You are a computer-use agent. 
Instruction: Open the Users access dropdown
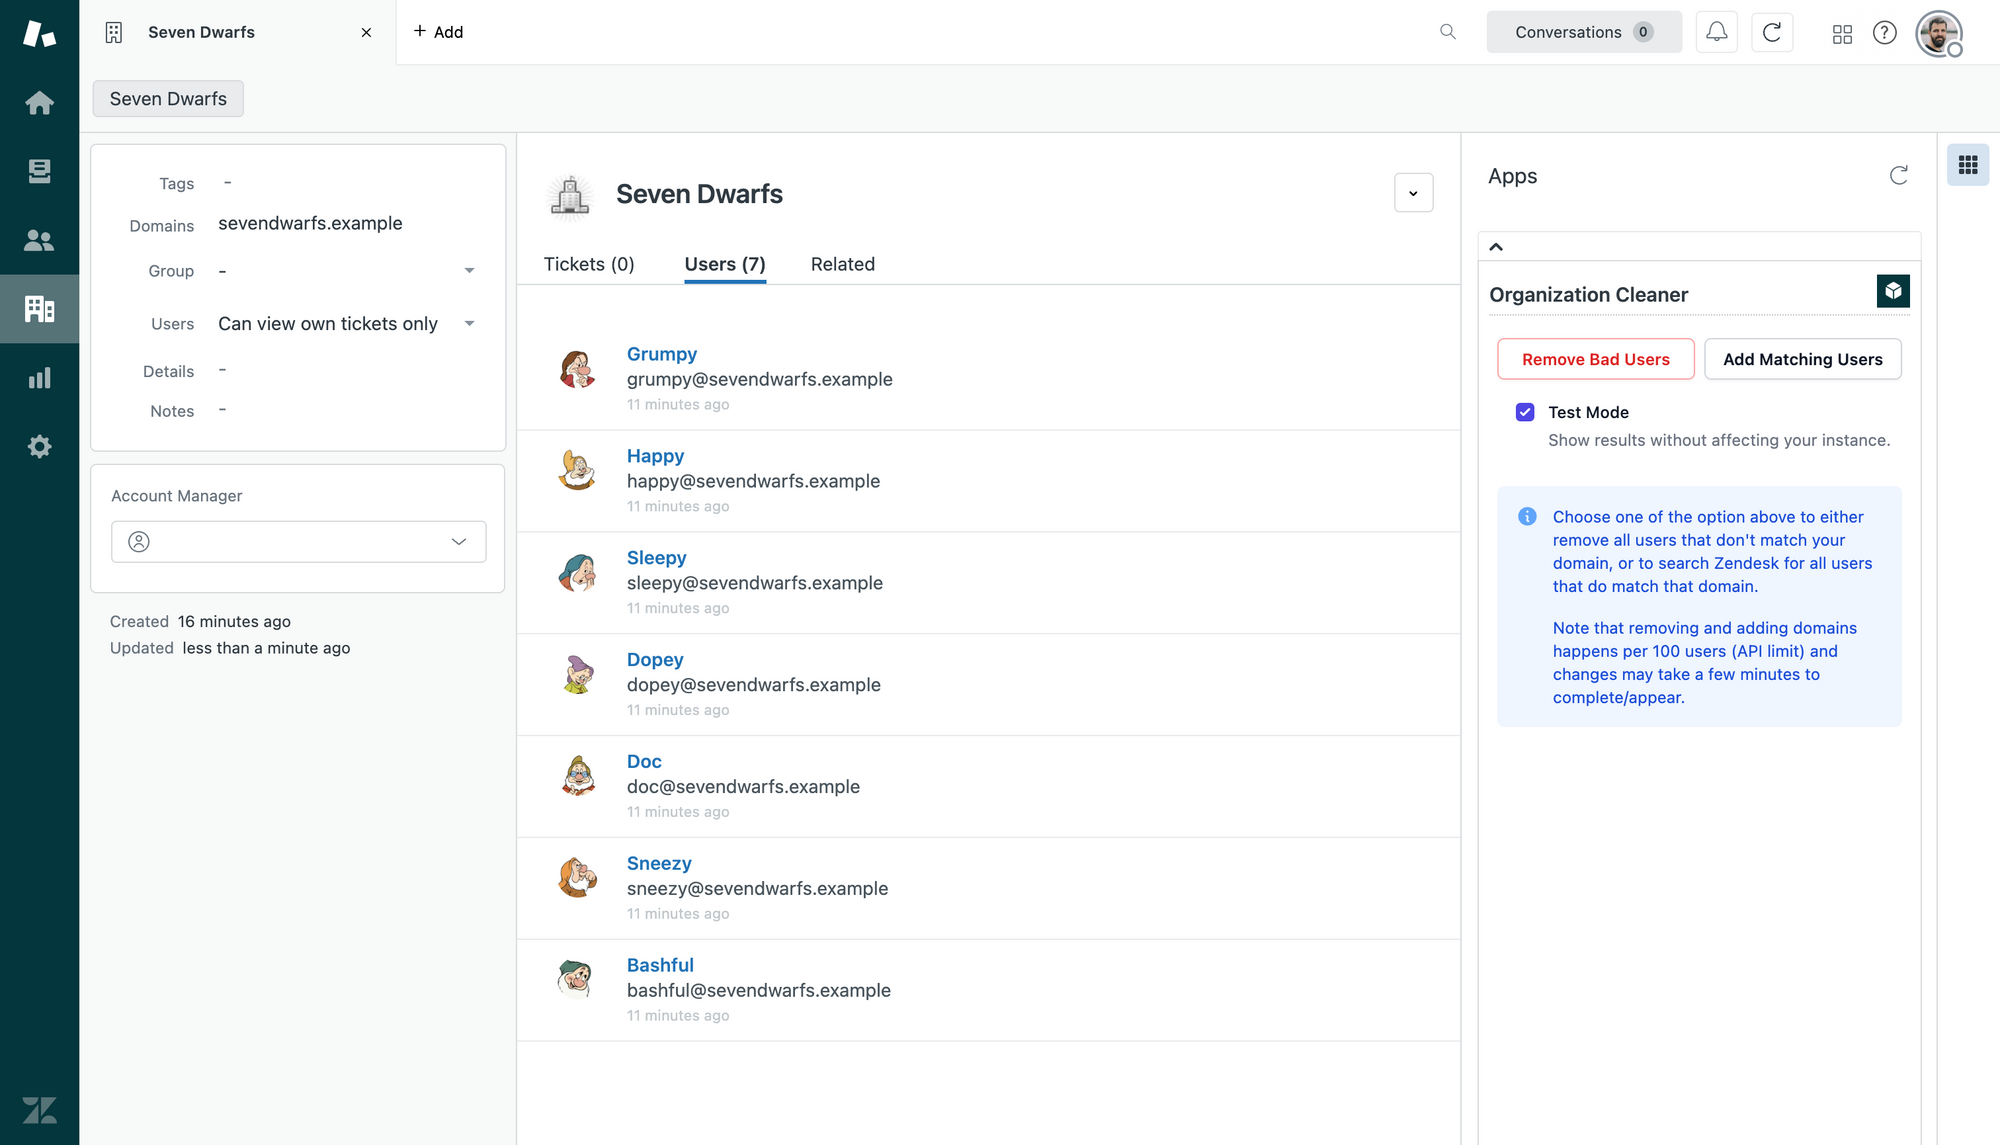[x=469, y=324]
